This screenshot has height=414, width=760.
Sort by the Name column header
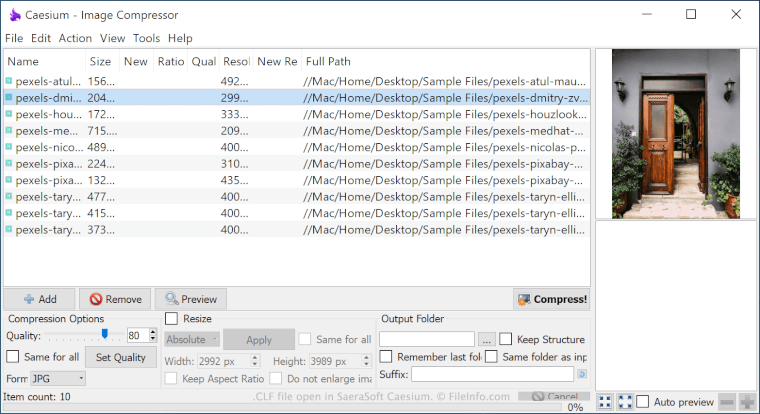(x=45, y=61)
